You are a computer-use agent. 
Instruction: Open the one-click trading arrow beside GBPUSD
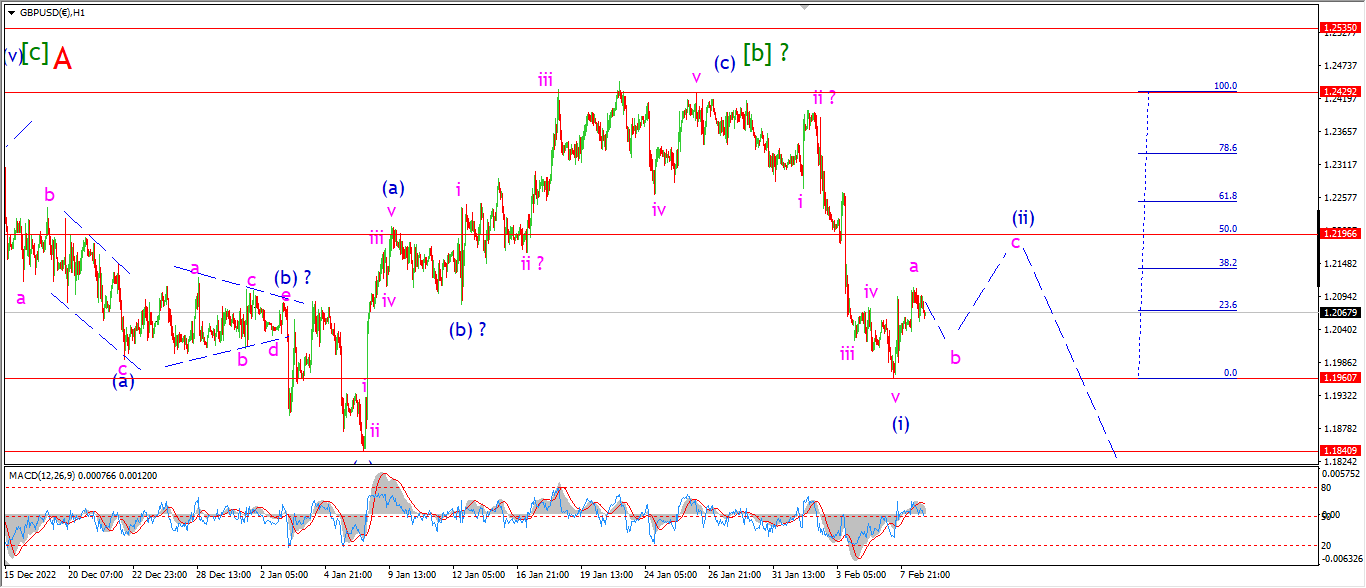[x=11, y=13]
